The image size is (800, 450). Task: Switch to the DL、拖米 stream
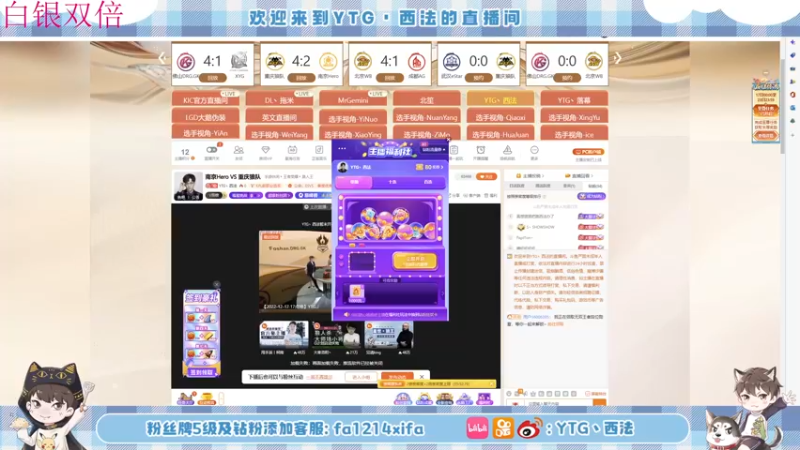click(279, 99)
